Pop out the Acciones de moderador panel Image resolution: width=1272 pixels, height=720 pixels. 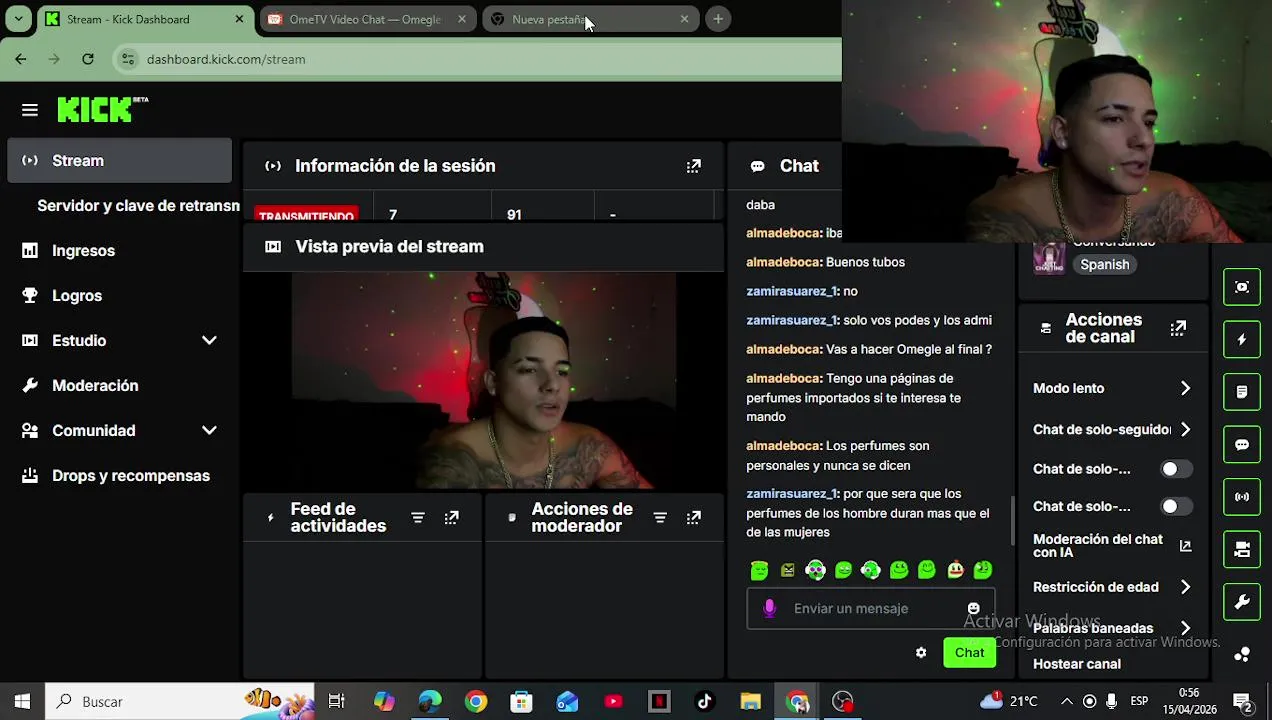(x=693, y=518)
